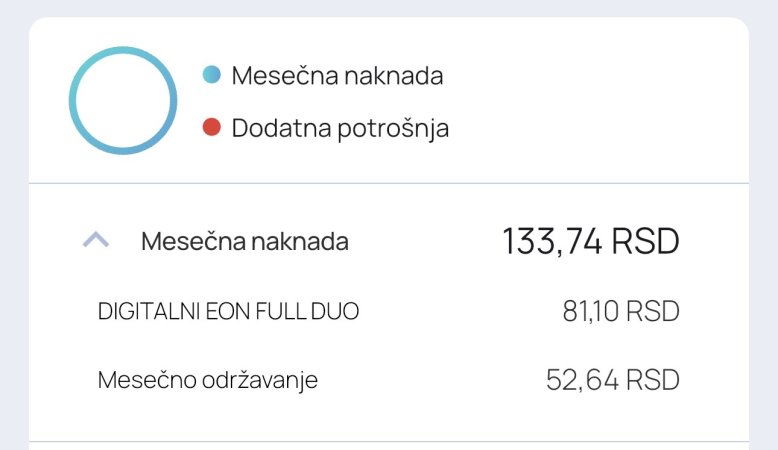The image size is (778, 450).
Task: Open the Mesečno održavanje item
Action: pyautogui.click(x=208, y=380)
